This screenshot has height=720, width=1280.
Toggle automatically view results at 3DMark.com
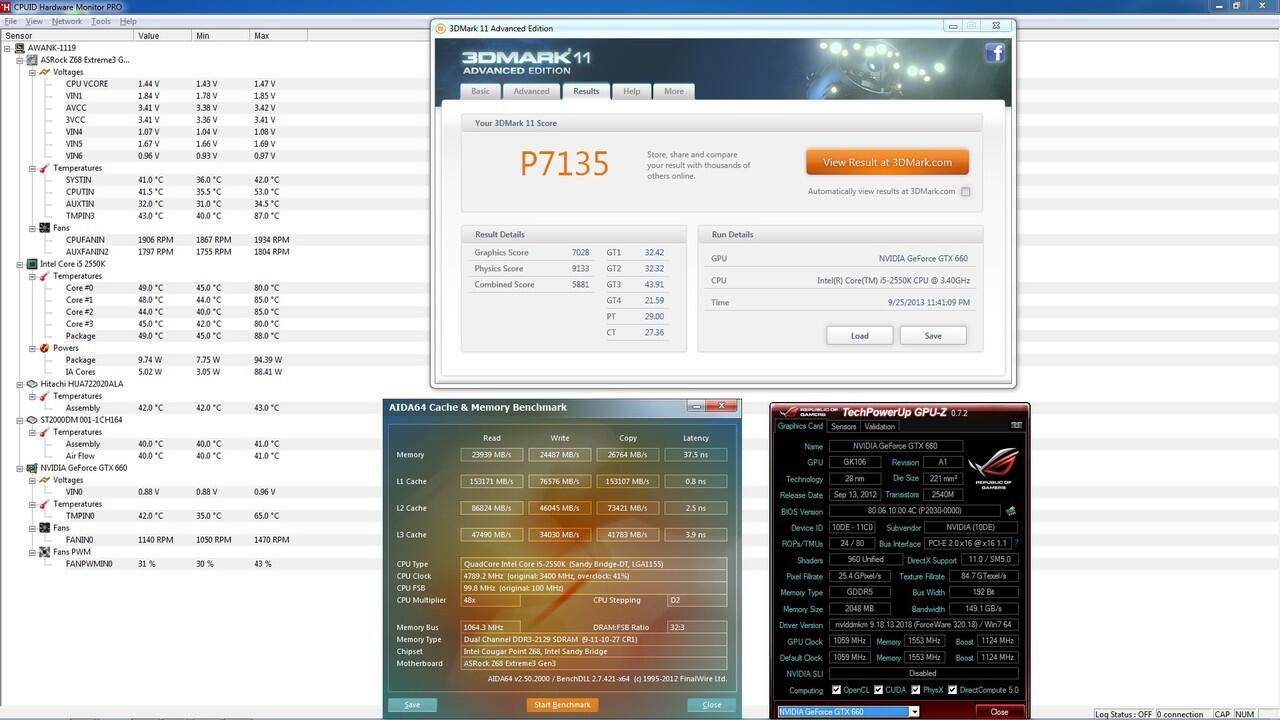point(965,192)
